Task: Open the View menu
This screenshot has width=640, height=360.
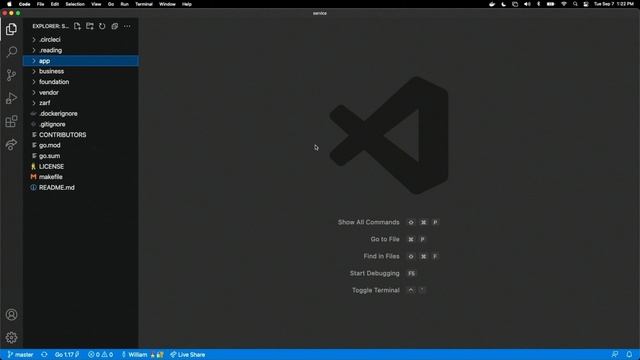Action: (96, 4)
